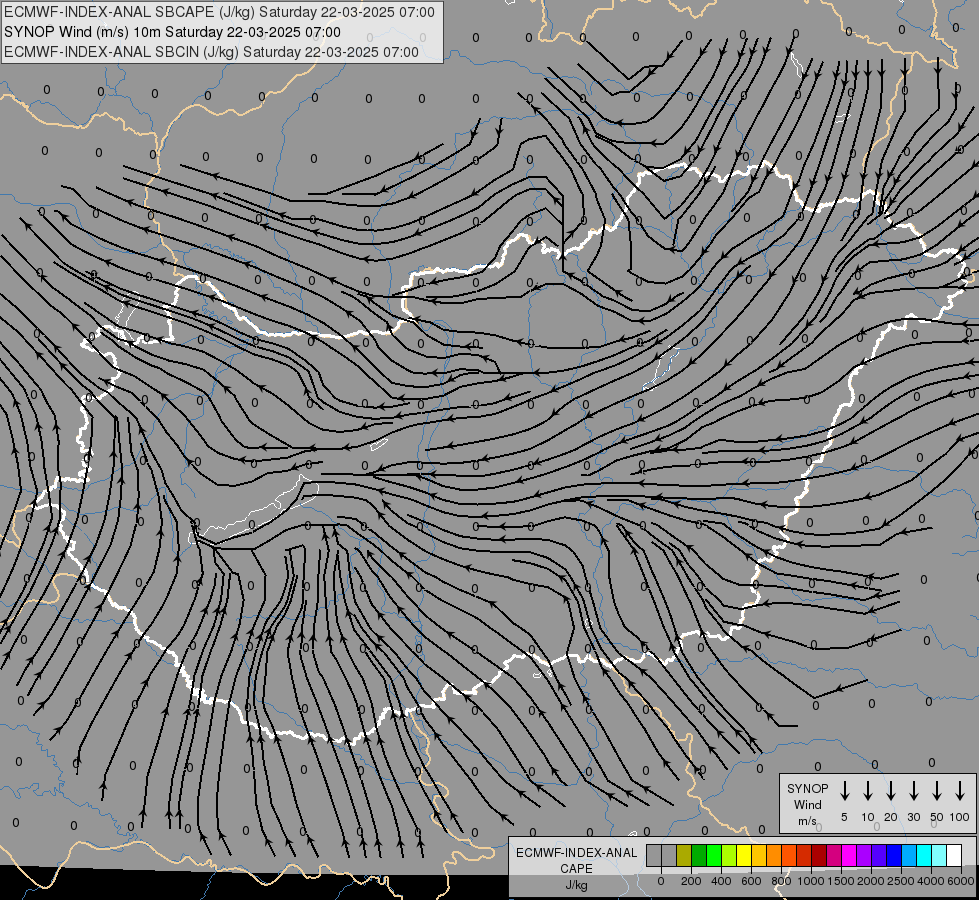Screen dimensions: 979x900
Task: Click the 'm/s' unit in wind legend
Action: click(x=807, y=821)
